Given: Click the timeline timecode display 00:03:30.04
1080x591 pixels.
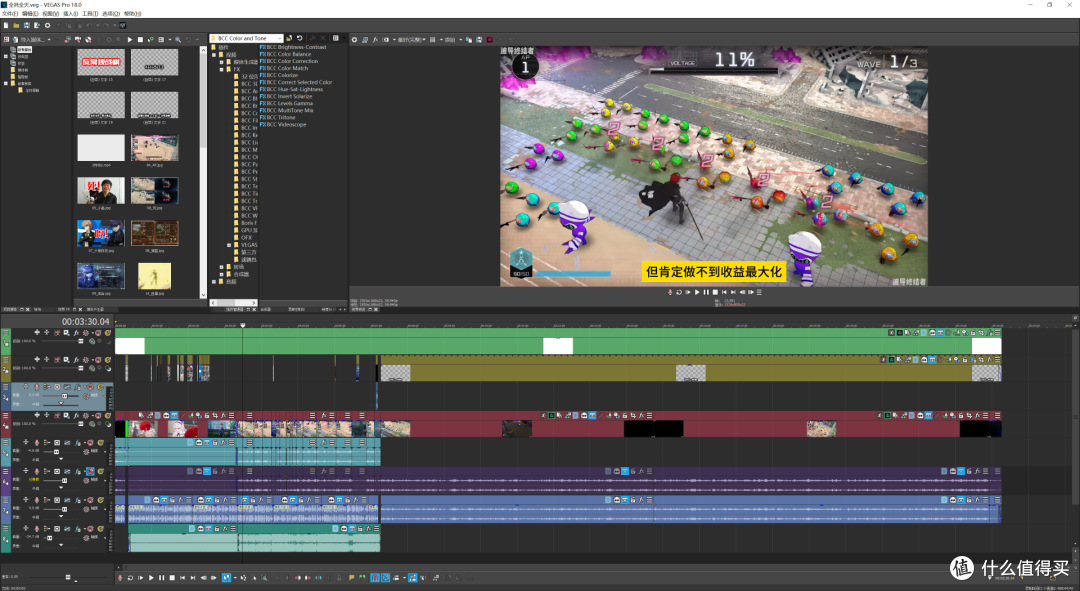Looking at the screenshot, I should pyautogui.click(x=85, y=322).
